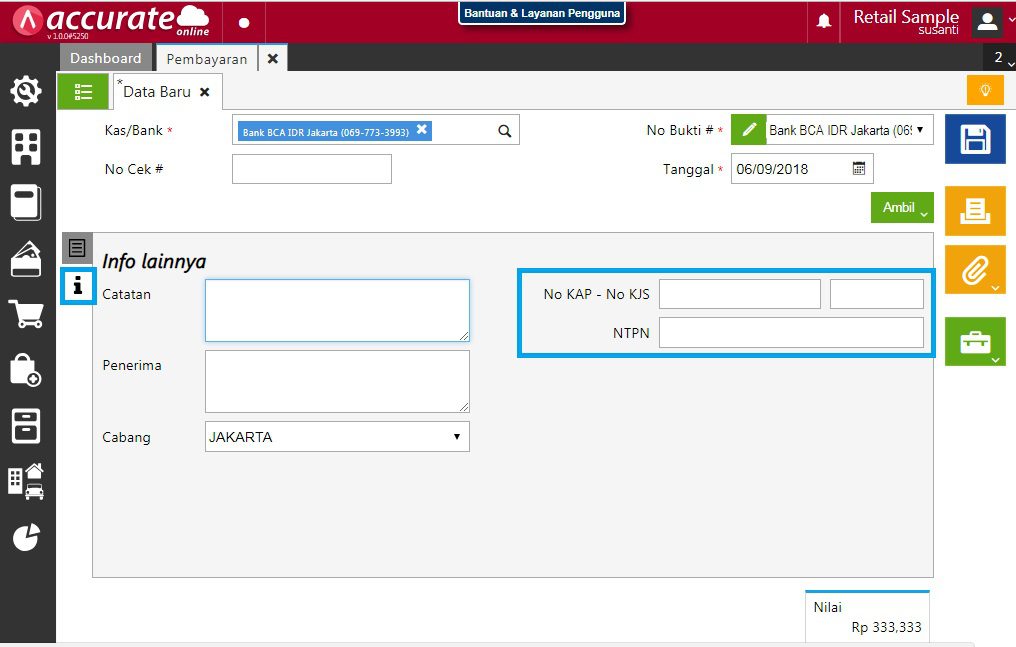Edit No Bukti with the pencil icon
1016x647 pixels.
click(x=749, y=129)
